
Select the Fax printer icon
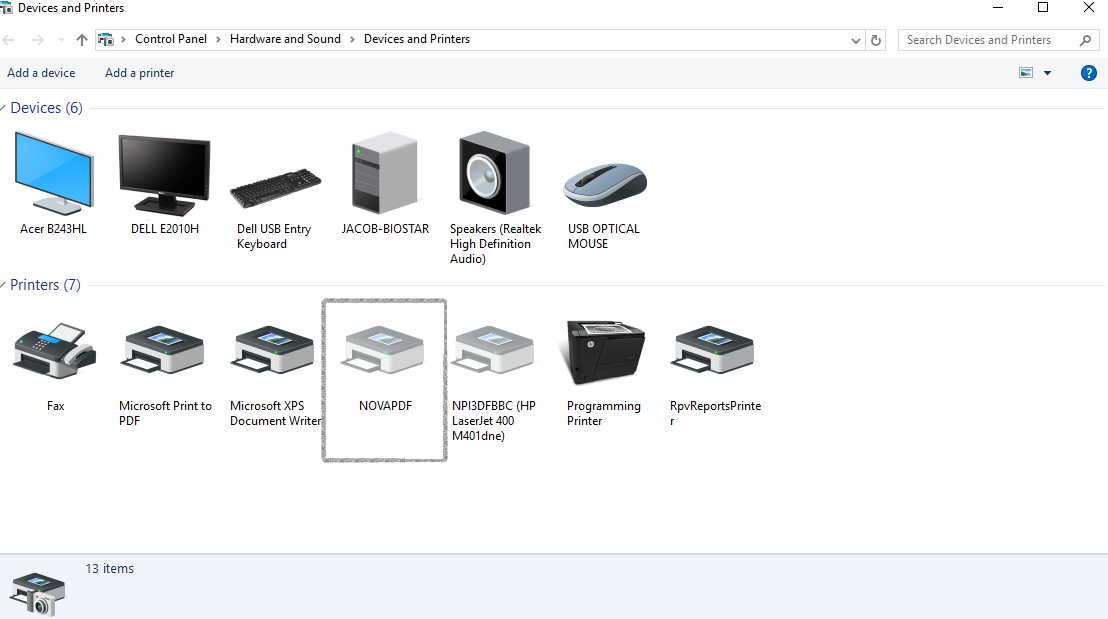point(55,352)
